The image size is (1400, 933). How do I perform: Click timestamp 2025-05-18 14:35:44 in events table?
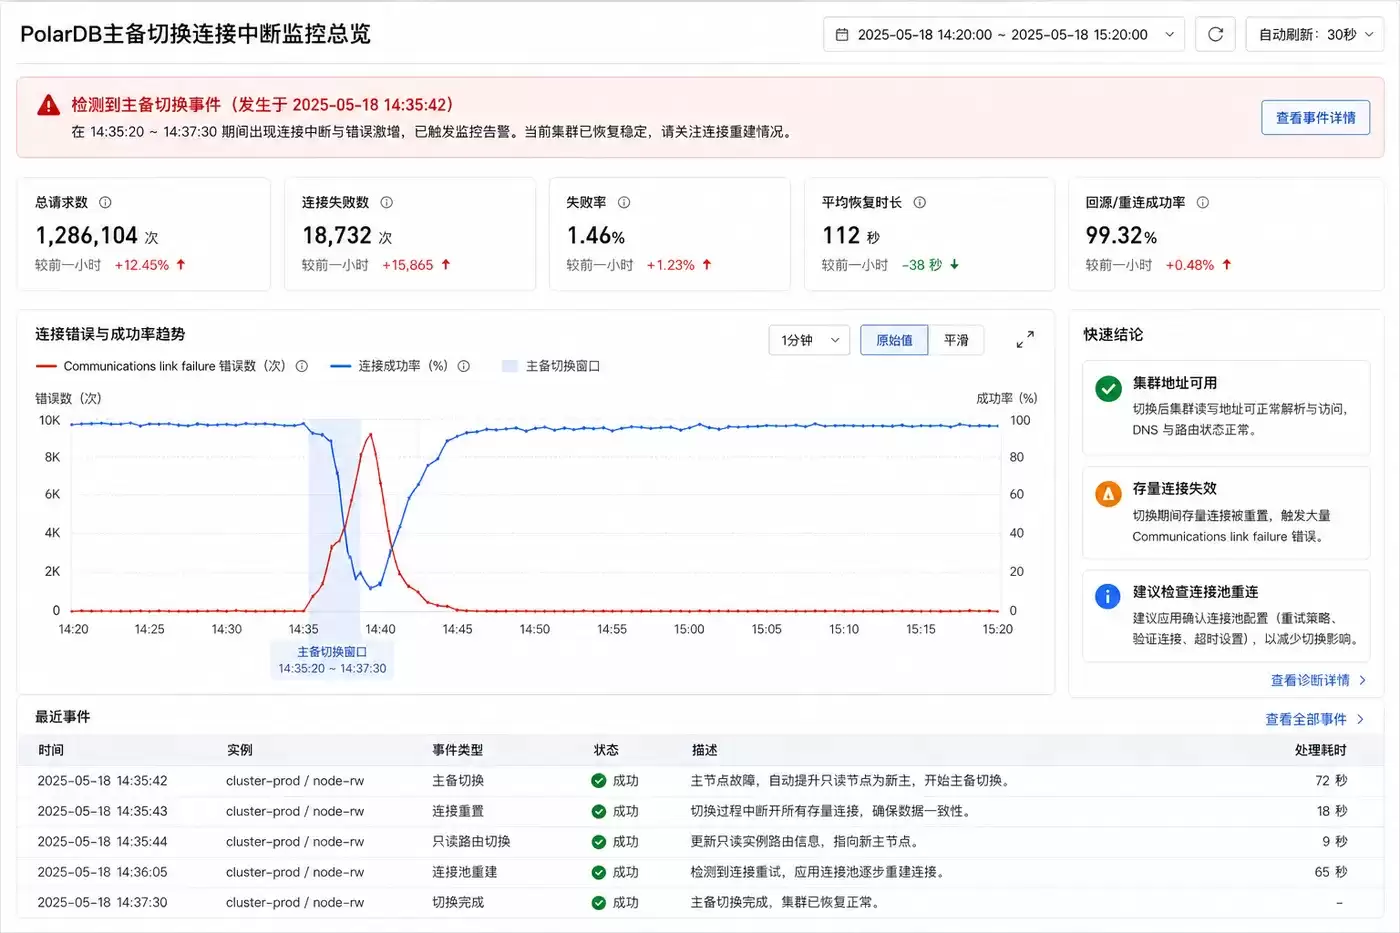click(103, 842)
